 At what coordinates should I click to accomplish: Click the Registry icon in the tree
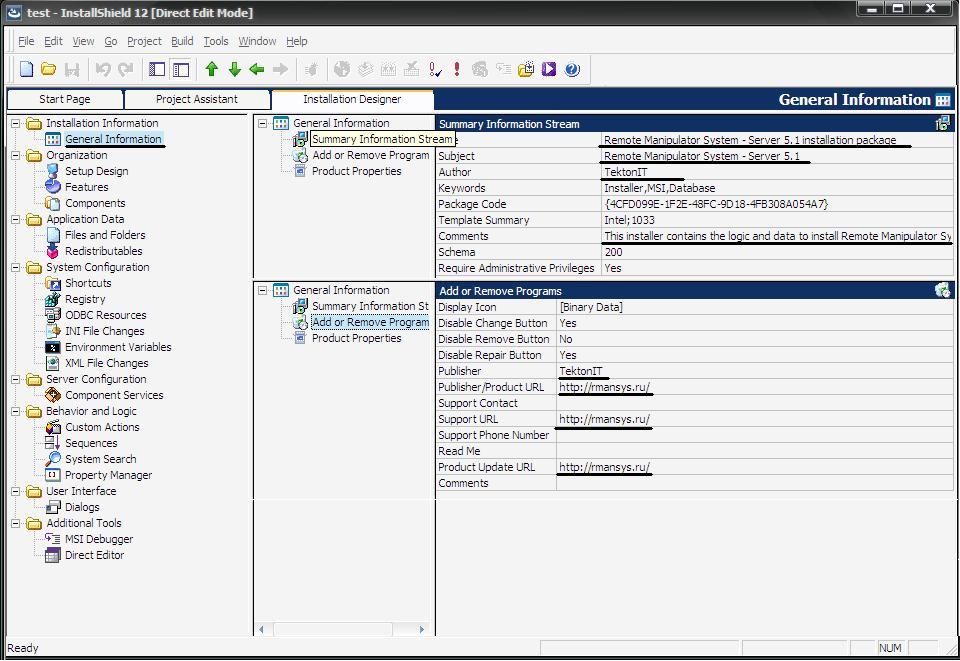pos(53,299)
